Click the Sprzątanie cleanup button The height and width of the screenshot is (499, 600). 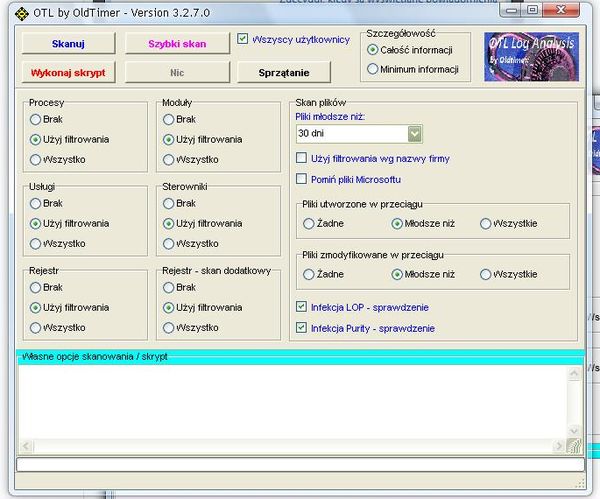coord(284,73)
